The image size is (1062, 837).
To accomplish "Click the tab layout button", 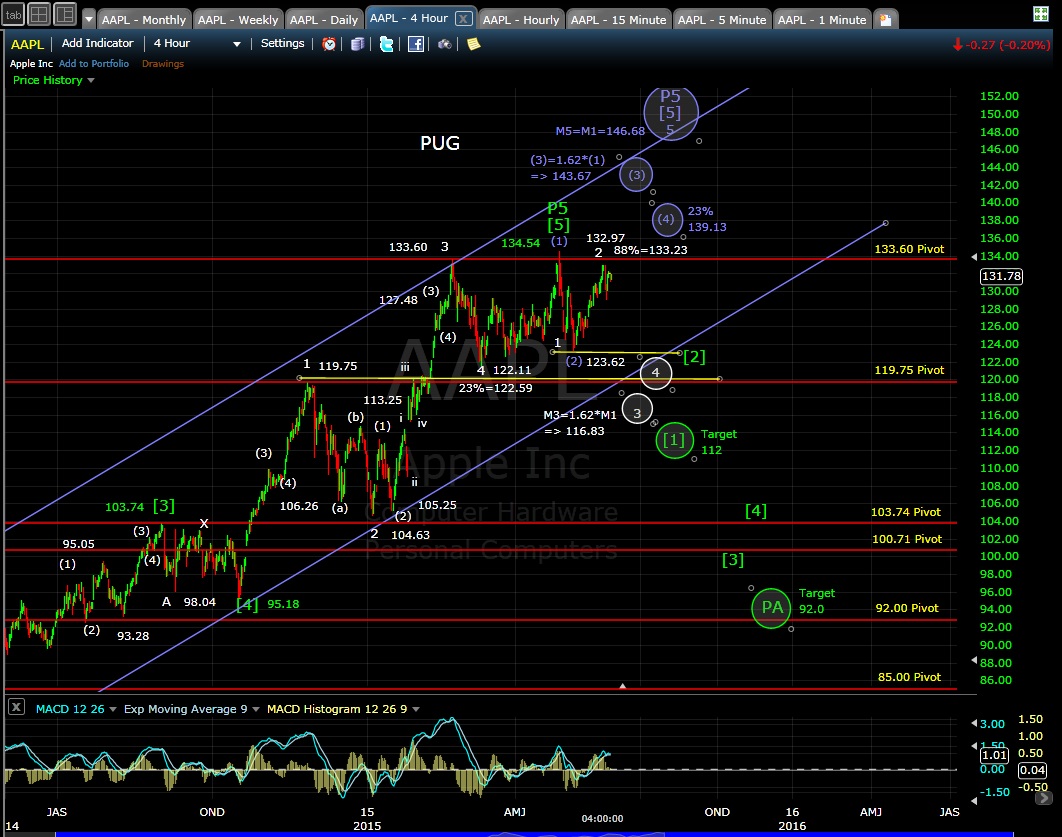I will pos(13,14).
